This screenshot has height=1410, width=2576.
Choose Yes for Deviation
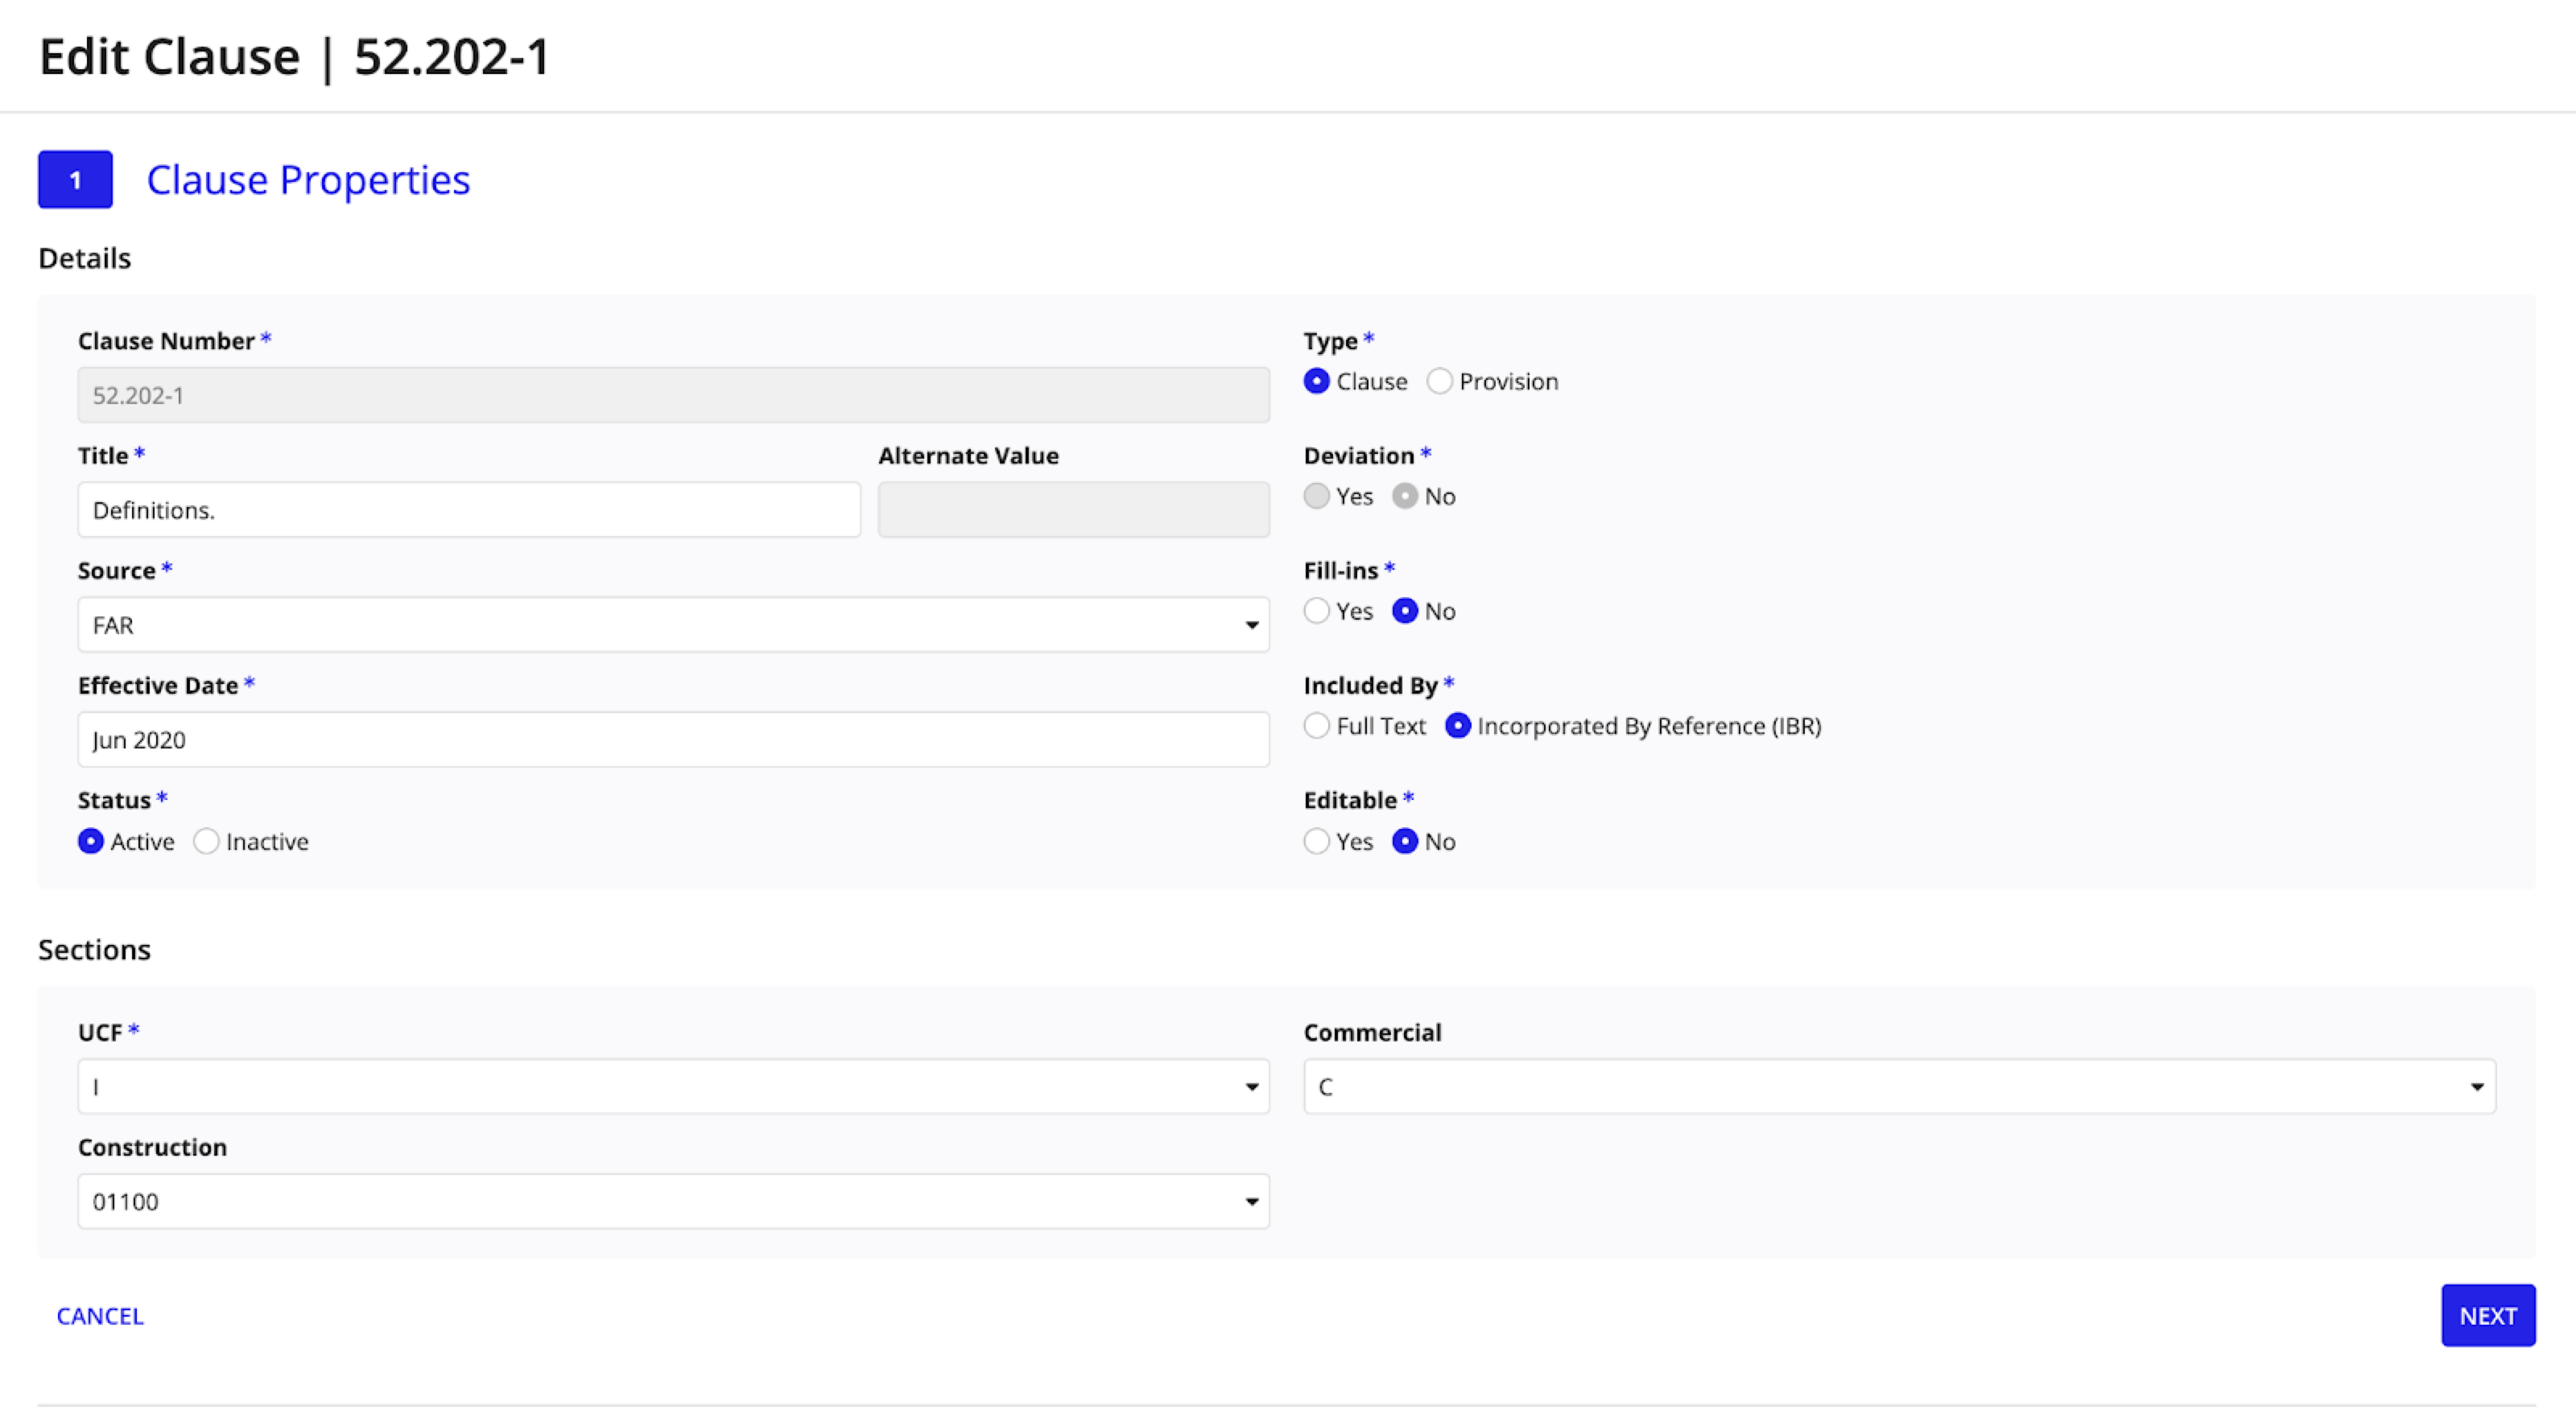[x=1316, y=496]
